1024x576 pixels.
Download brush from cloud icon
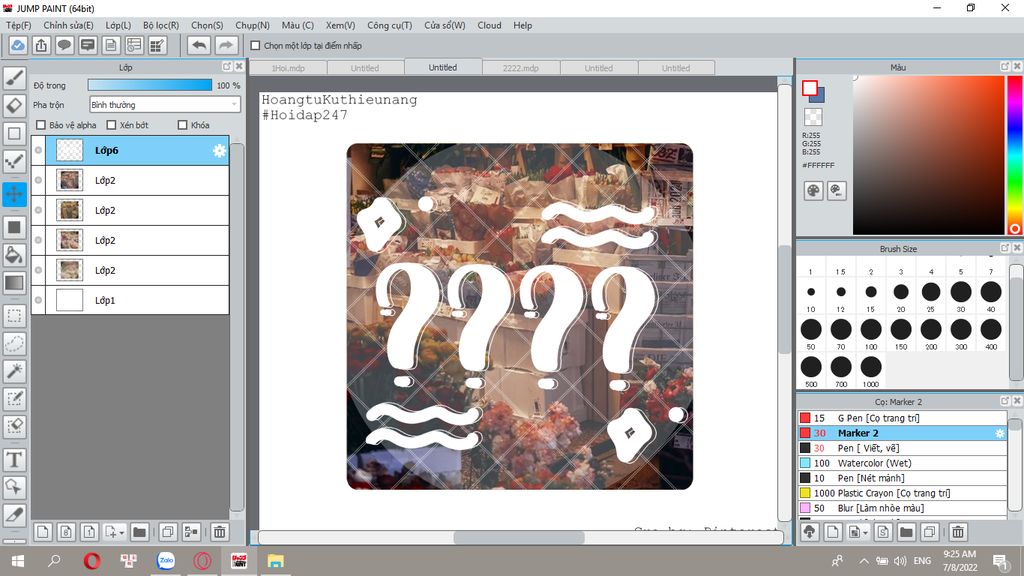point(810,532)
